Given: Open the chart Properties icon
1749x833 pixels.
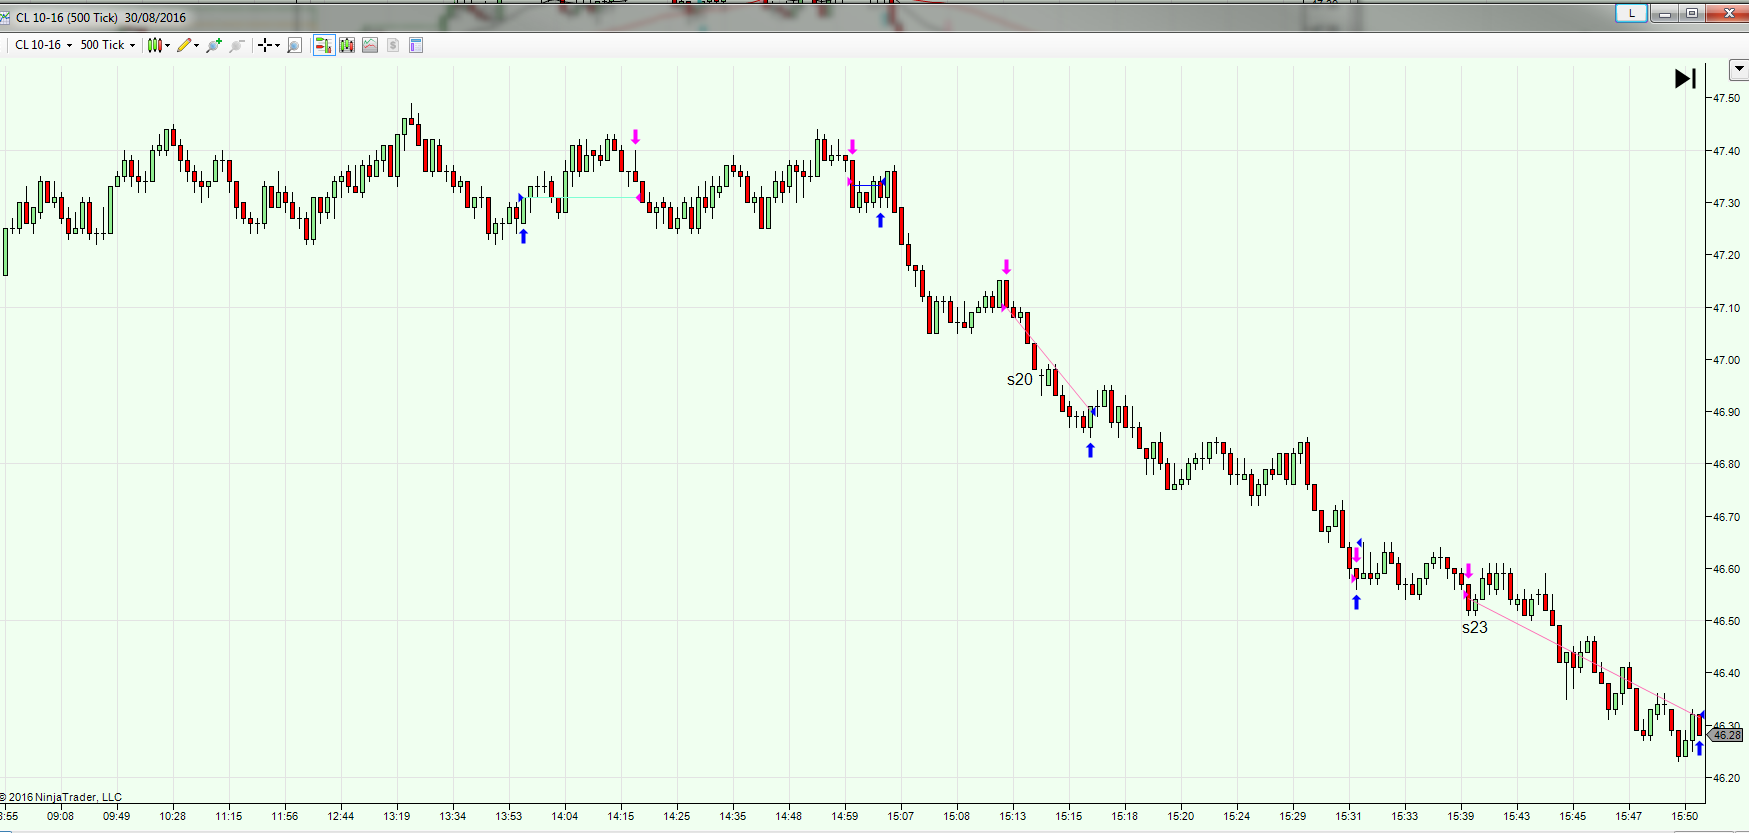Looking at the screenshot, I should [416, 45].
